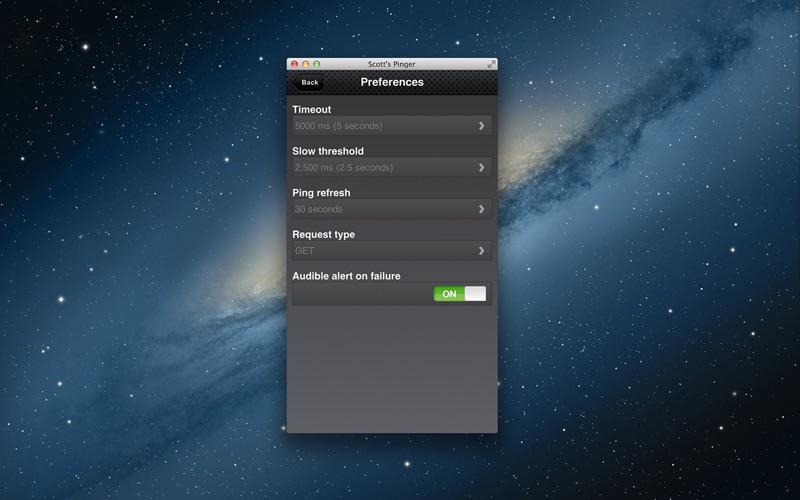Screen dimensions: 800x500
Task: Close the Scott's Pinger window
Action: pos(294,64)
